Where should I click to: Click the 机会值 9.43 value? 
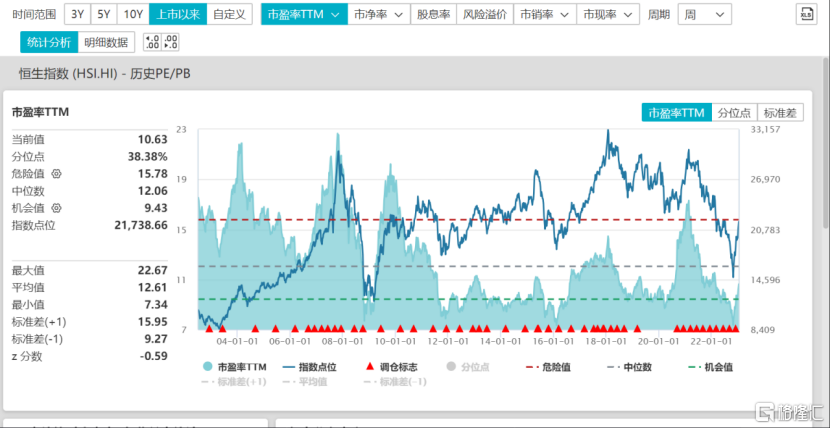click(x=155, y=208)
